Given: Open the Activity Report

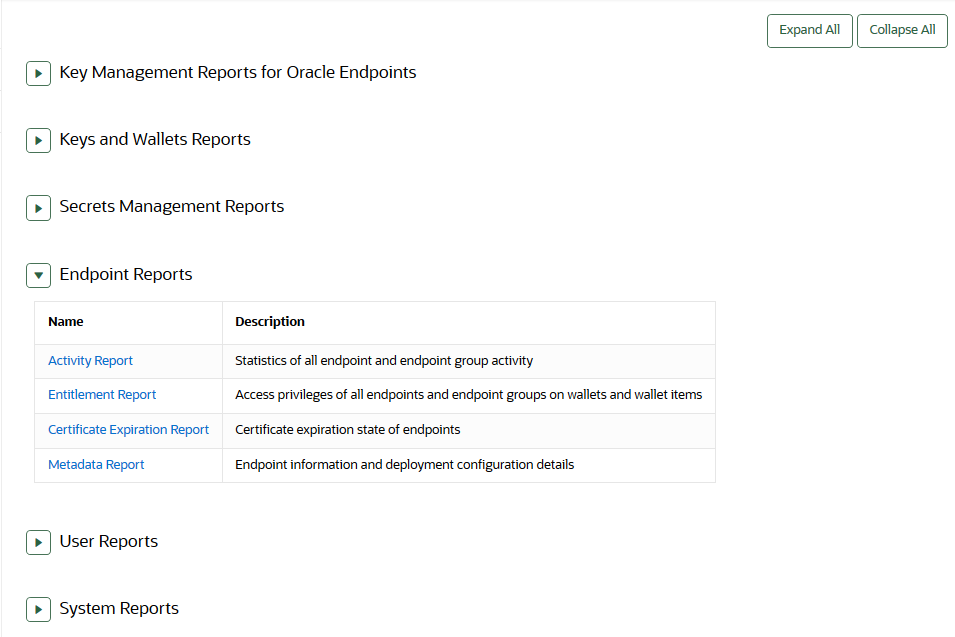Looking at the screenshot, I should coord(90,360).
